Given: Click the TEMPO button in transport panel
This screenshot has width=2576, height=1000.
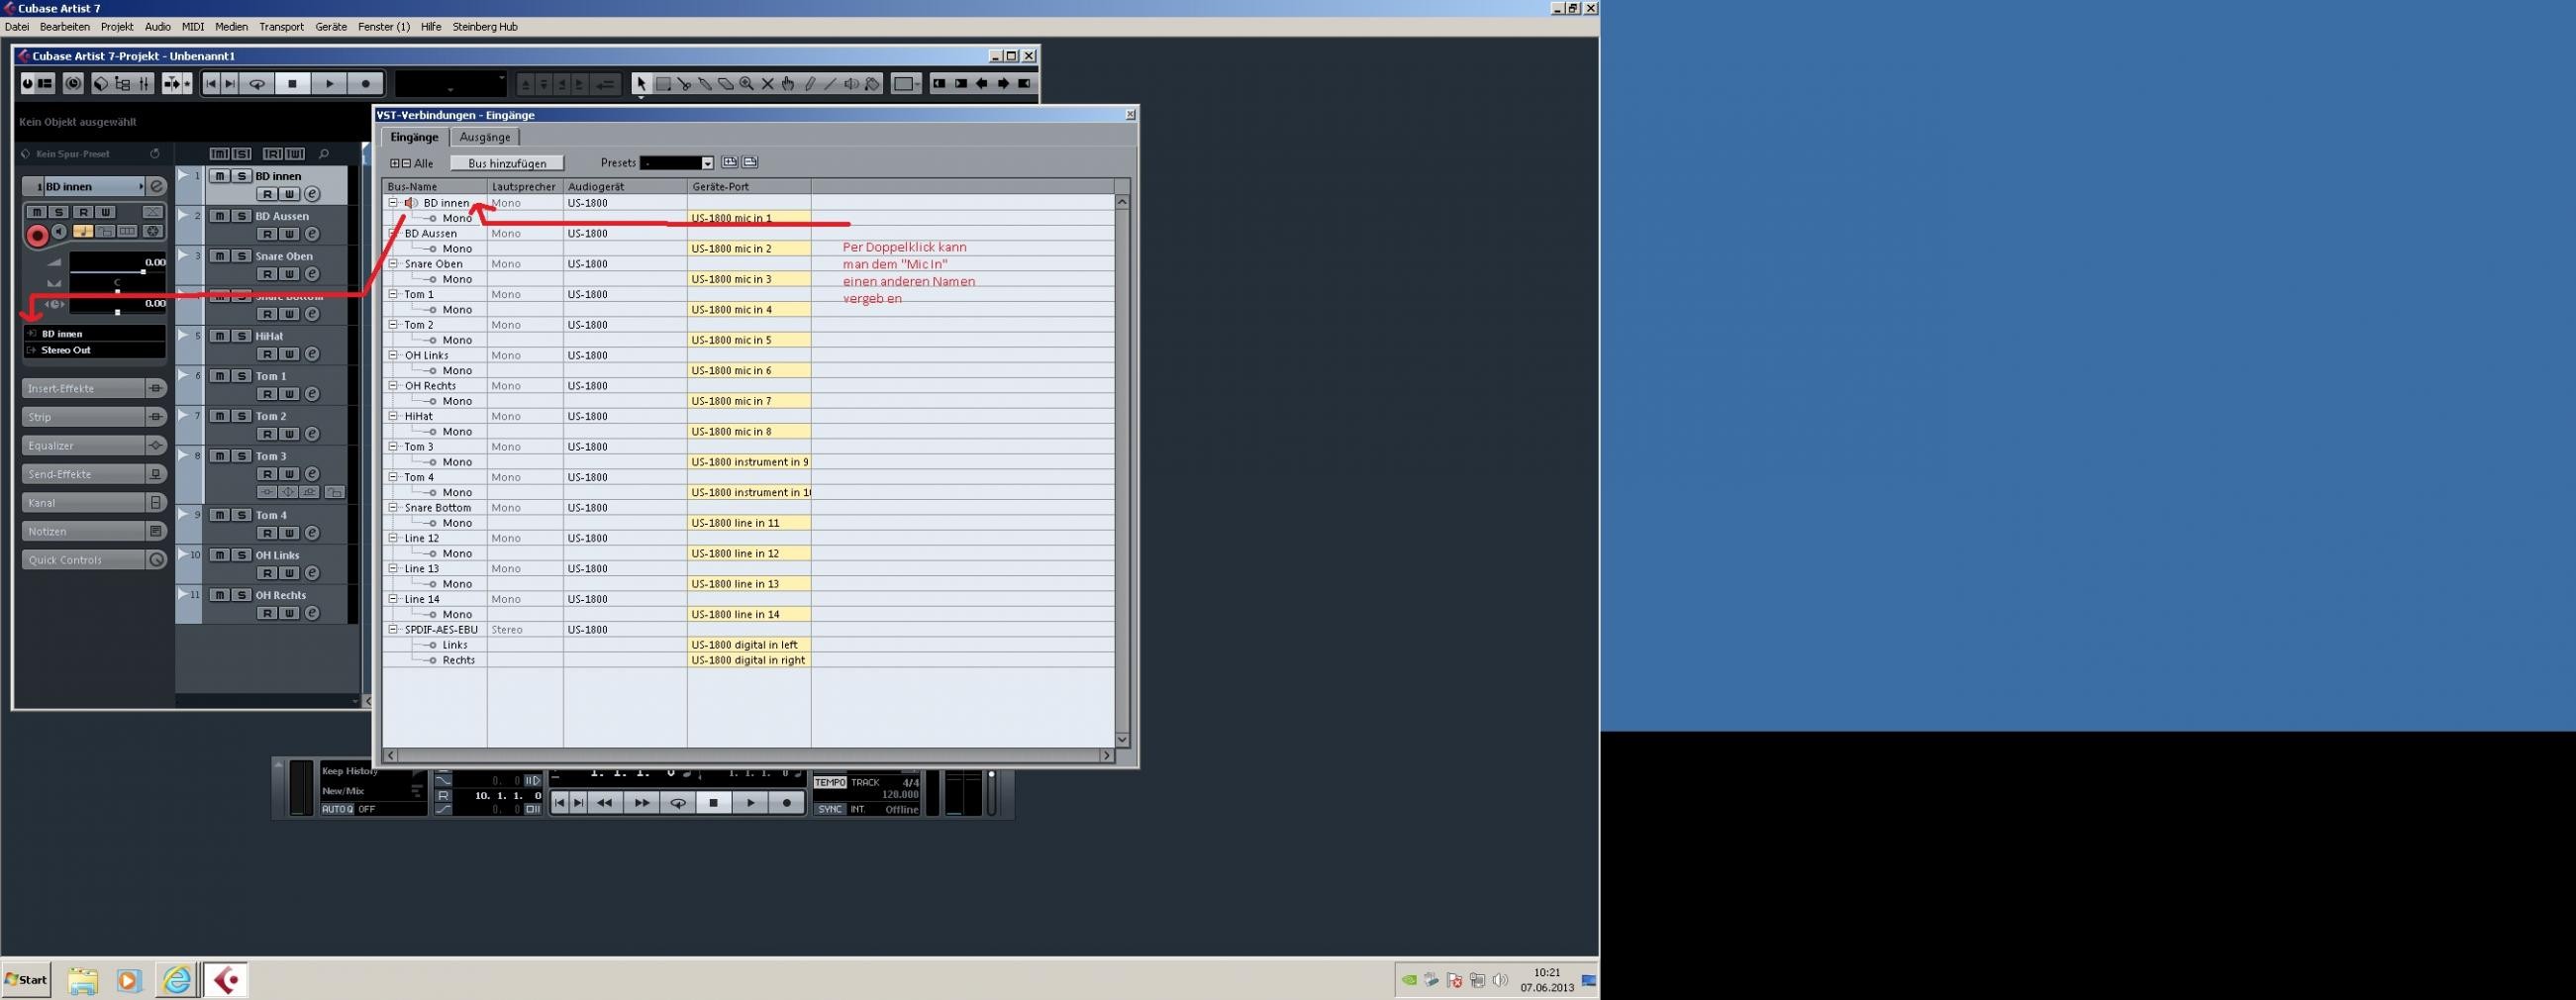Looking at the screenshot, I should (x=830, y=783).
